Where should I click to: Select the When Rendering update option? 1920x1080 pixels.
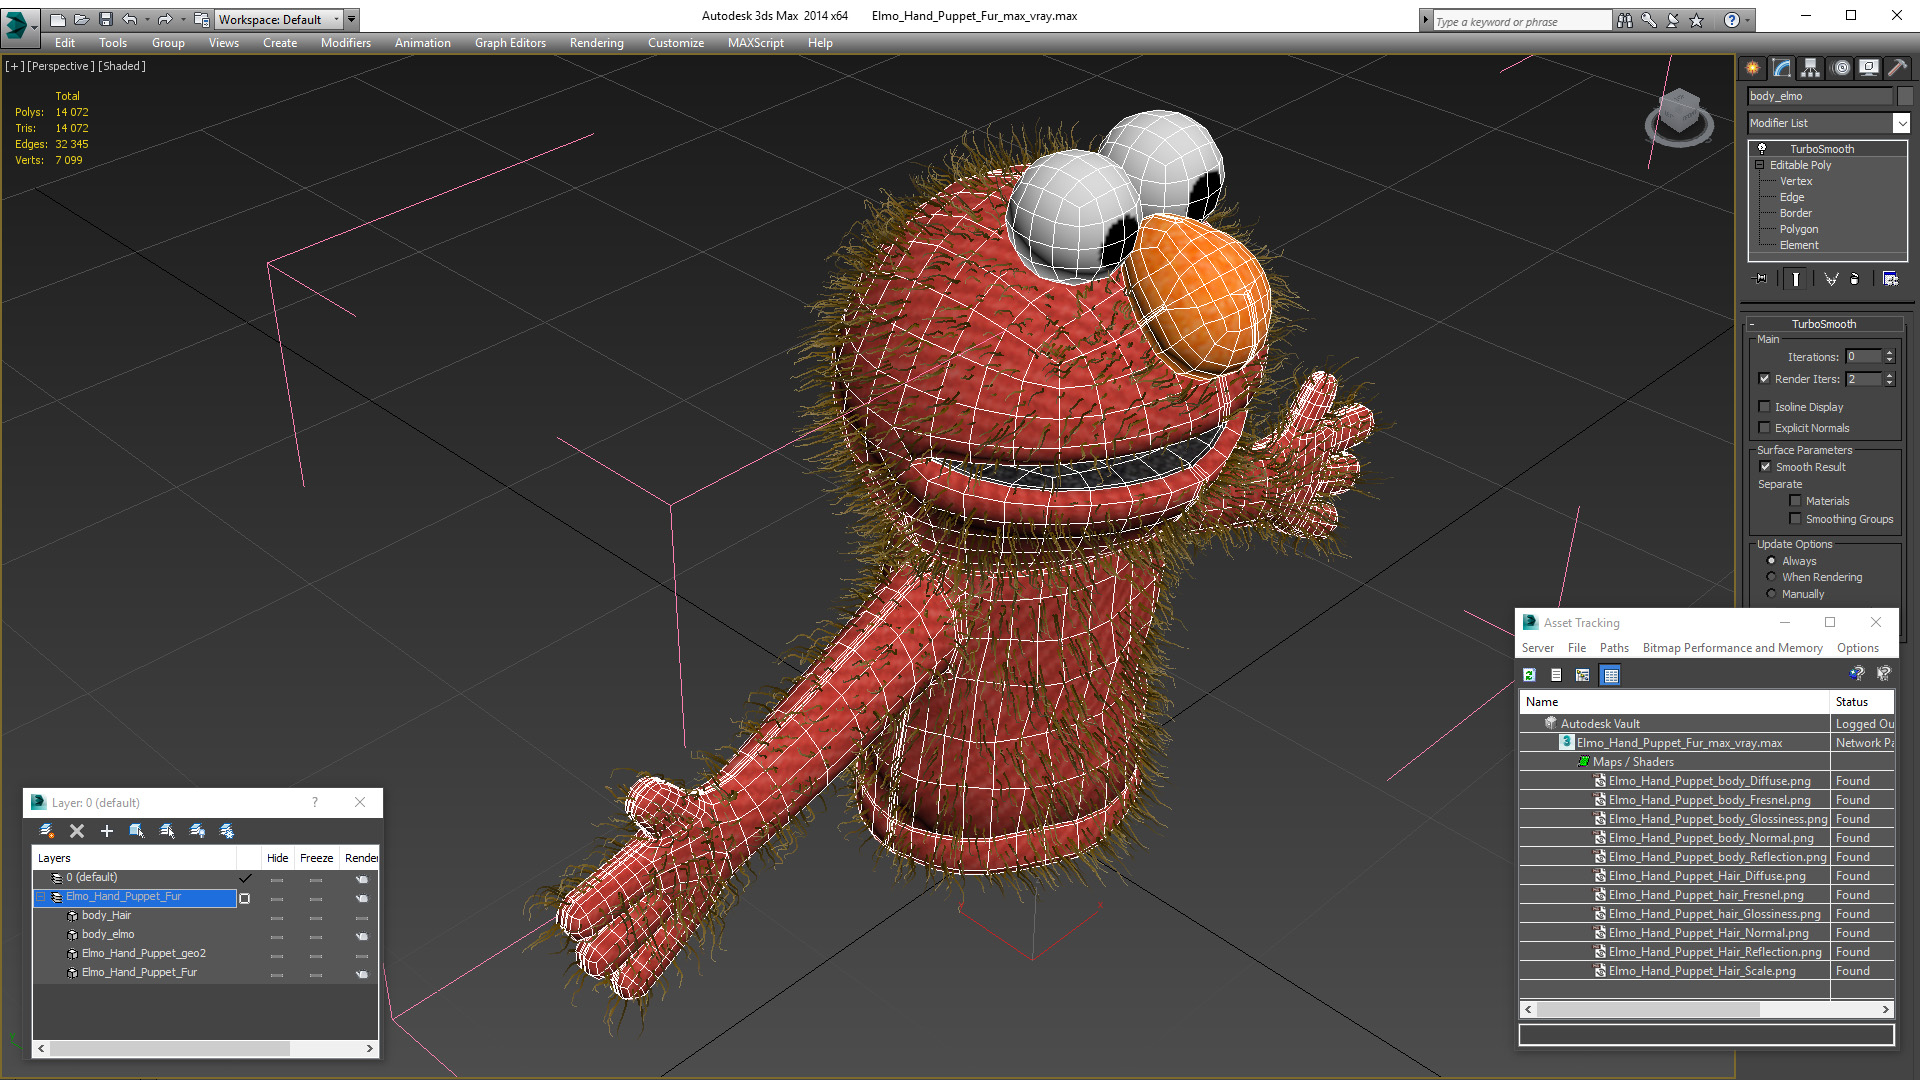pos(1771,577)
